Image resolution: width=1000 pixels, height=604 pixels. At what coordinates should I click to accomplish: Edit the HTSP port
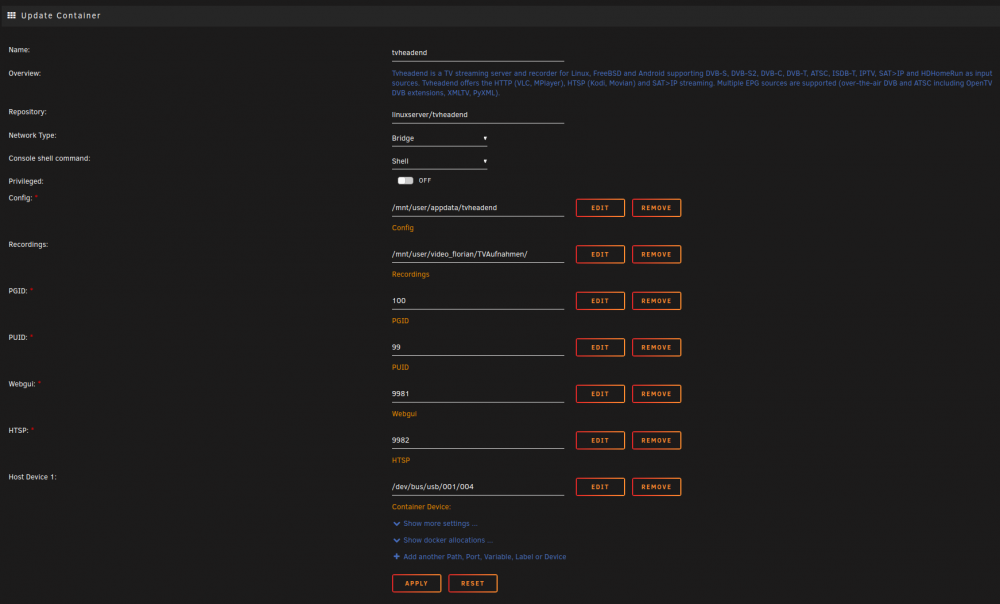(x=600, y=441)
